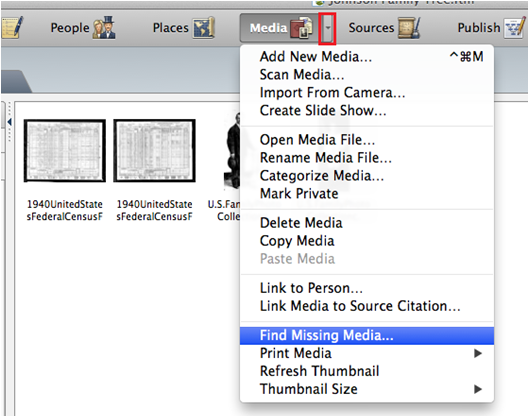
Task: Choose Categorize Media
Action: click(367, 175)
